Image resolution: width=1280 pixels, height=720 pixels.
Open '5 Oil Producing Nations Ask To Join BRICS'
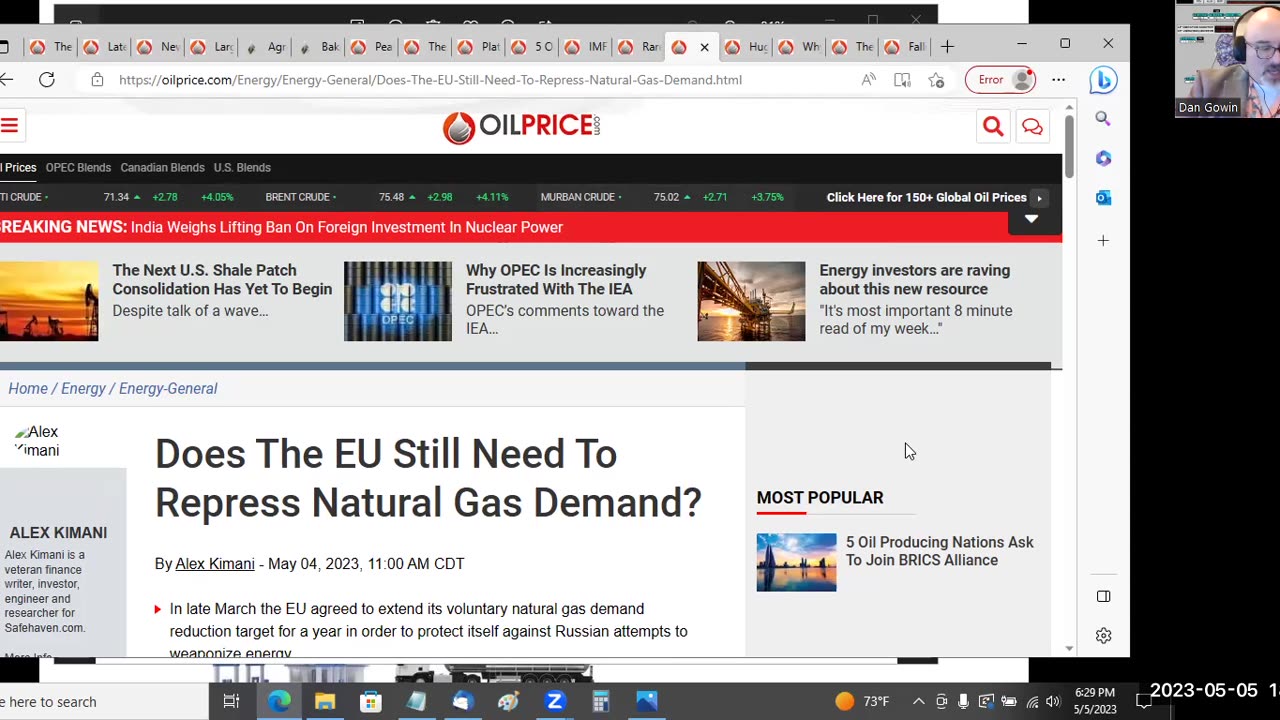(x=940, y=551)
